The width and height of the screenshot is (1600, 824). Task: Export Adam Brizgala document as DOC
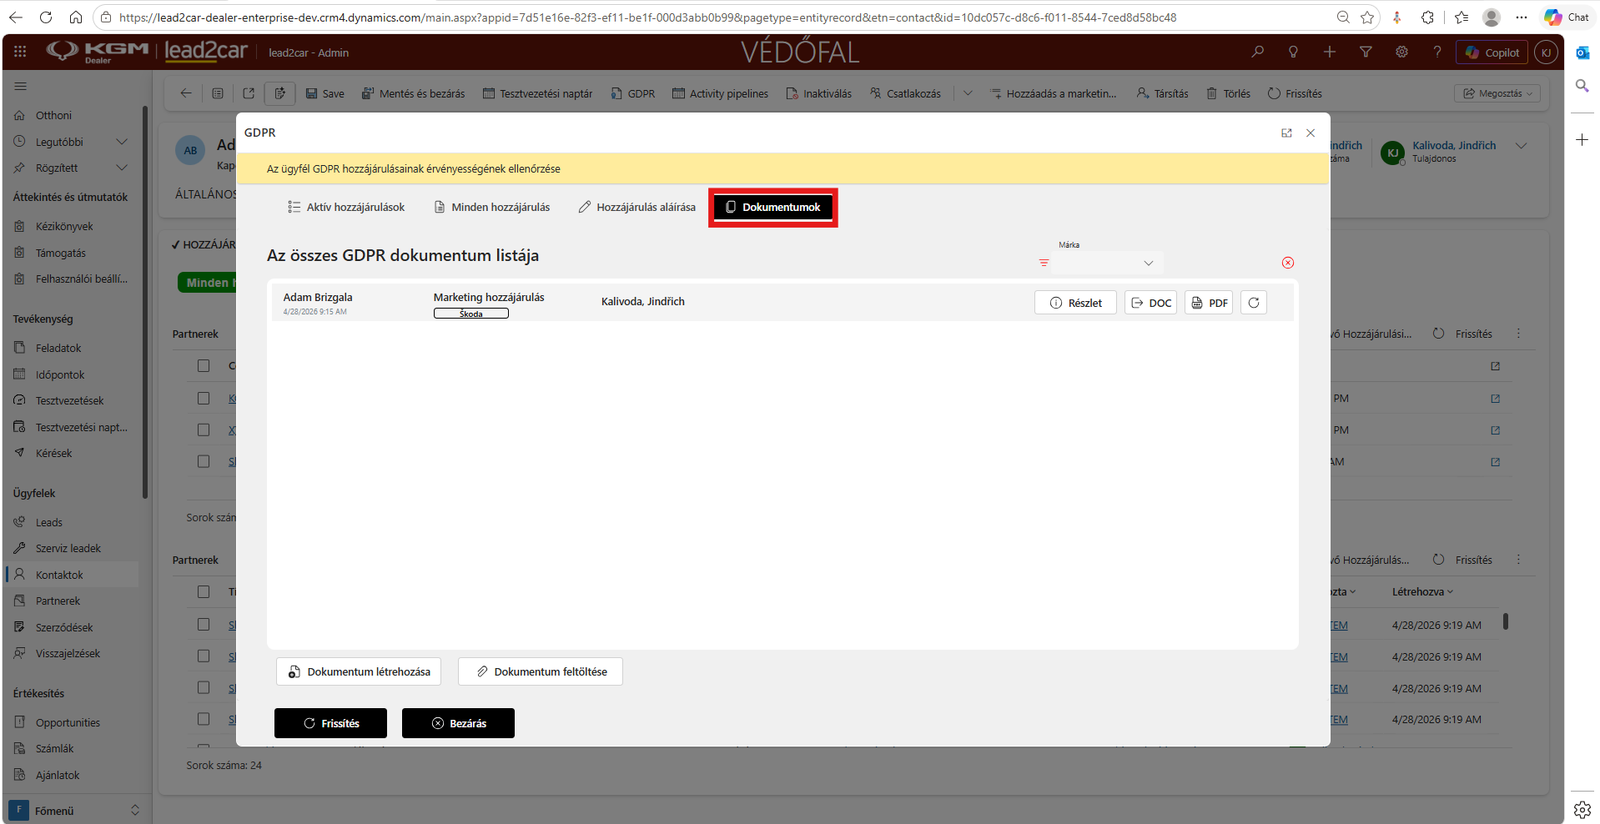1151,303
